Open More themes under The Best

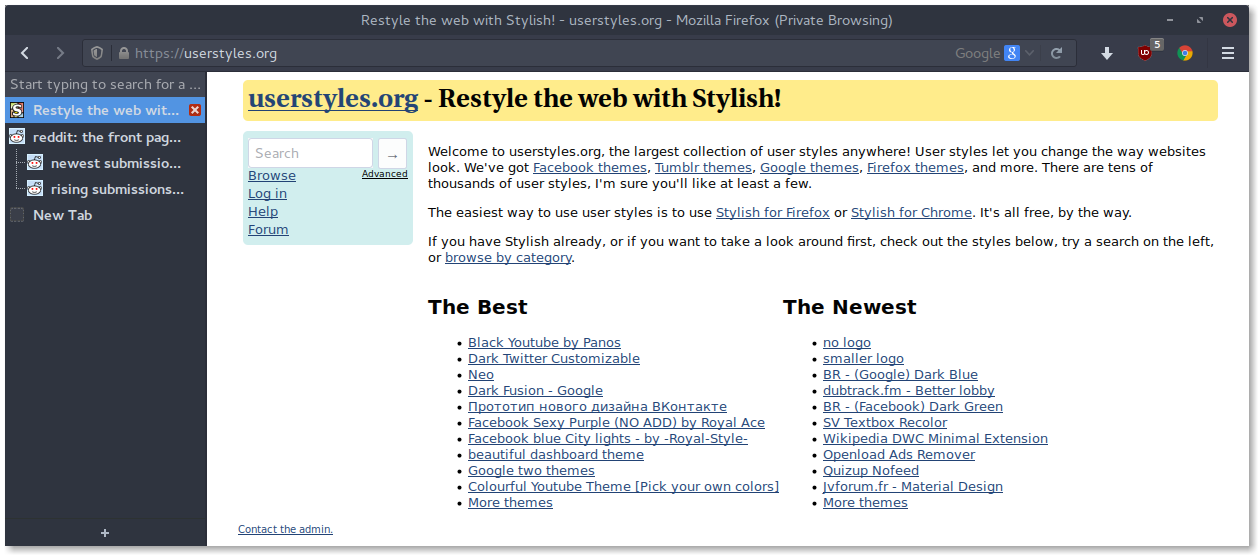tap(510, 503)
